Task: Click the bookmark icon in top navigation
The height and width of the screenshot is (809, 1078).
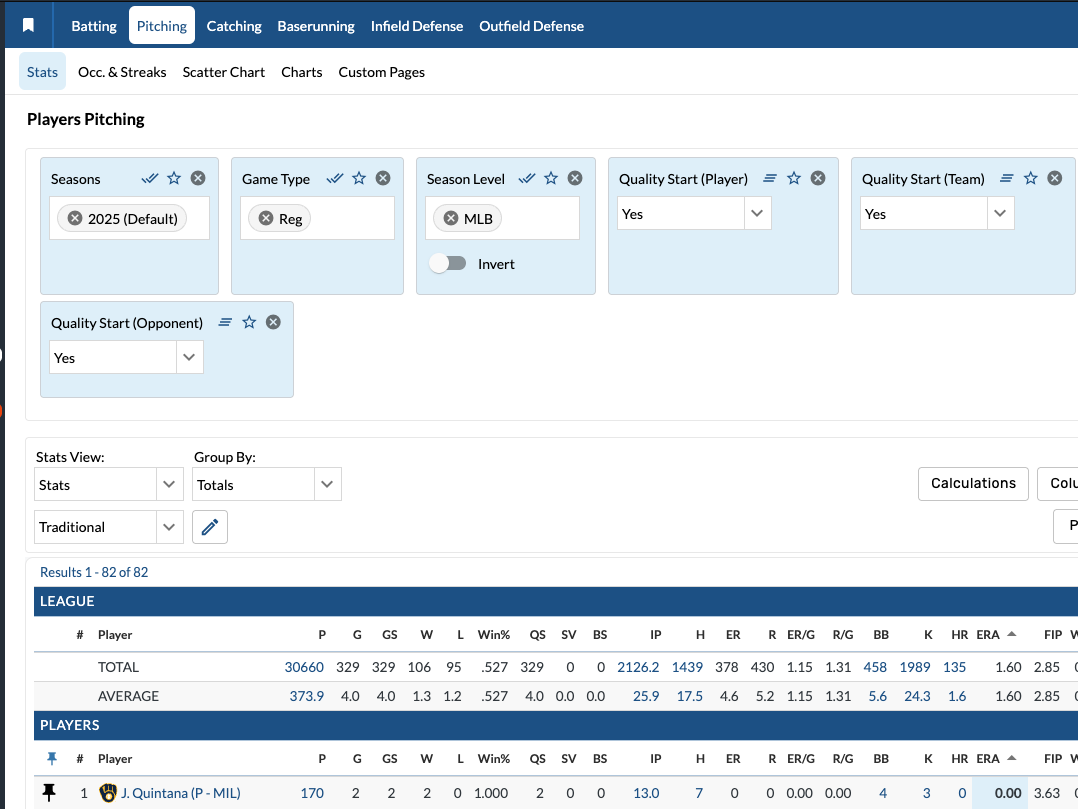Action: [x=29, y=26]
